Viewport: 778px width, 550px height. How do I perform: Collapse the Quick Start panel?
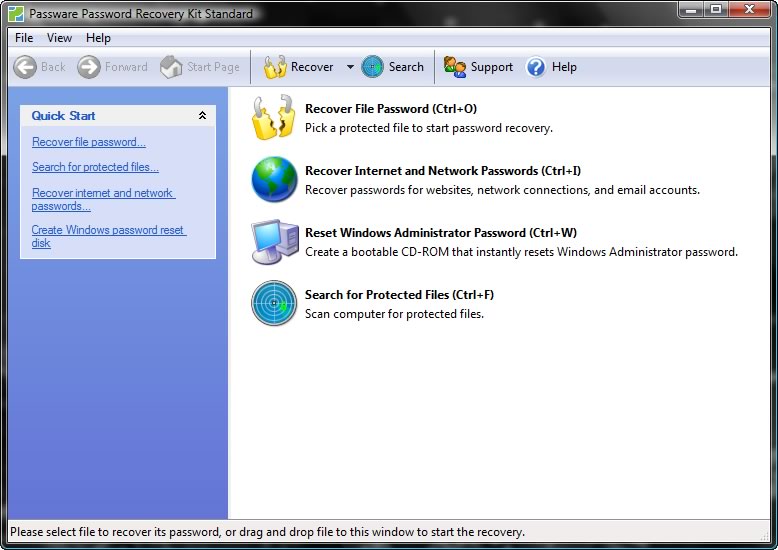(202, 116)
